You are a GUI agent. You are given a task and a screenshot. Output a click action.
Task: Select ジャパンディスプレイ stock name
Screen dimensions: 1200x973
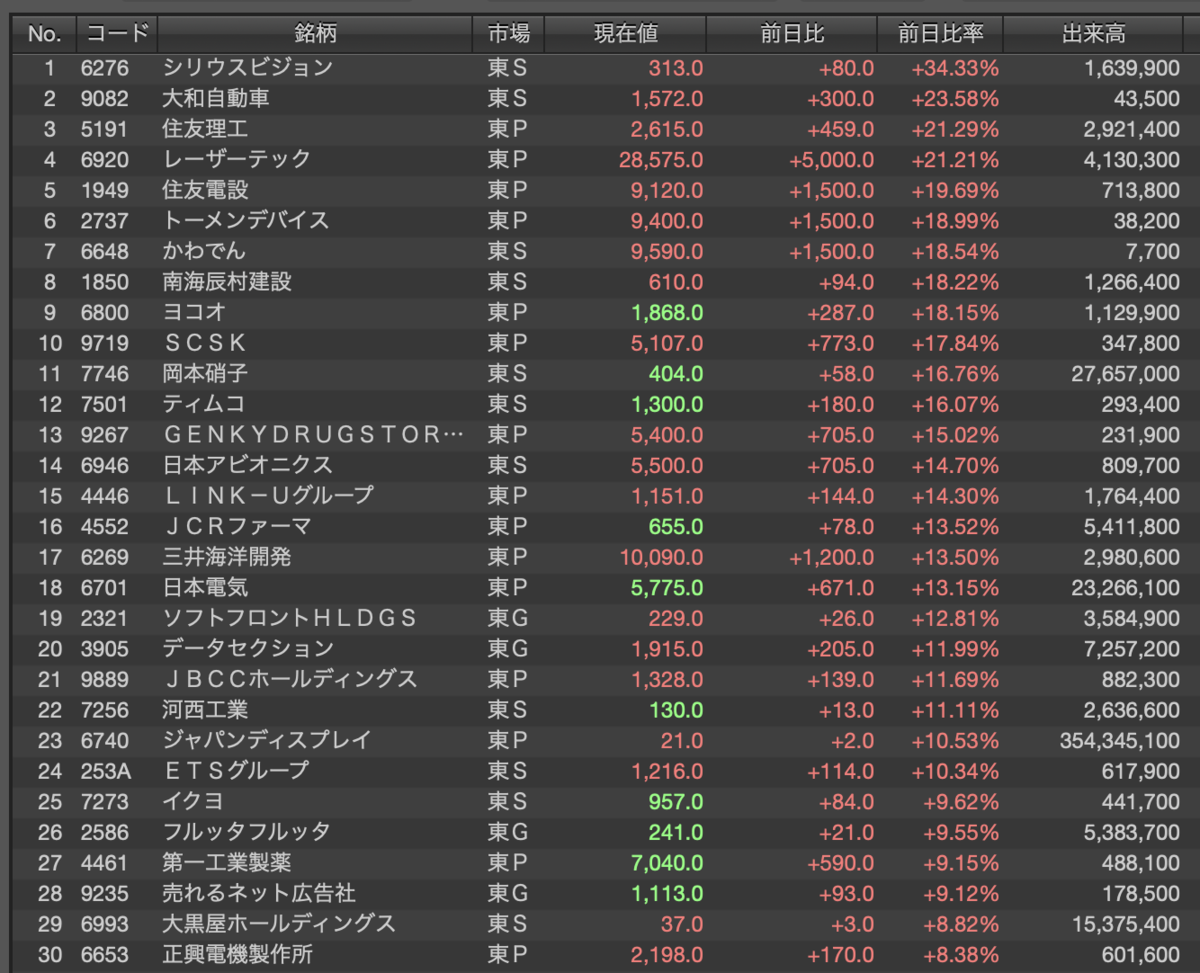267,740
